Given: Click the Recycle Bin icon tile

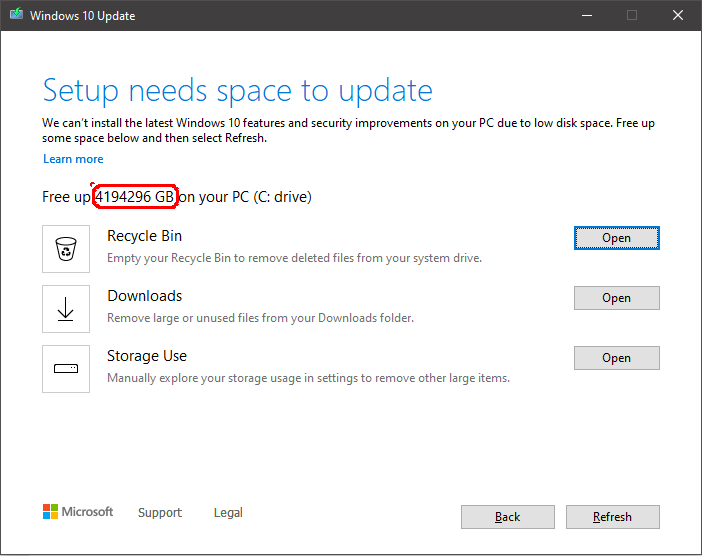Looking at the screenshot, I should click(66, 249).
